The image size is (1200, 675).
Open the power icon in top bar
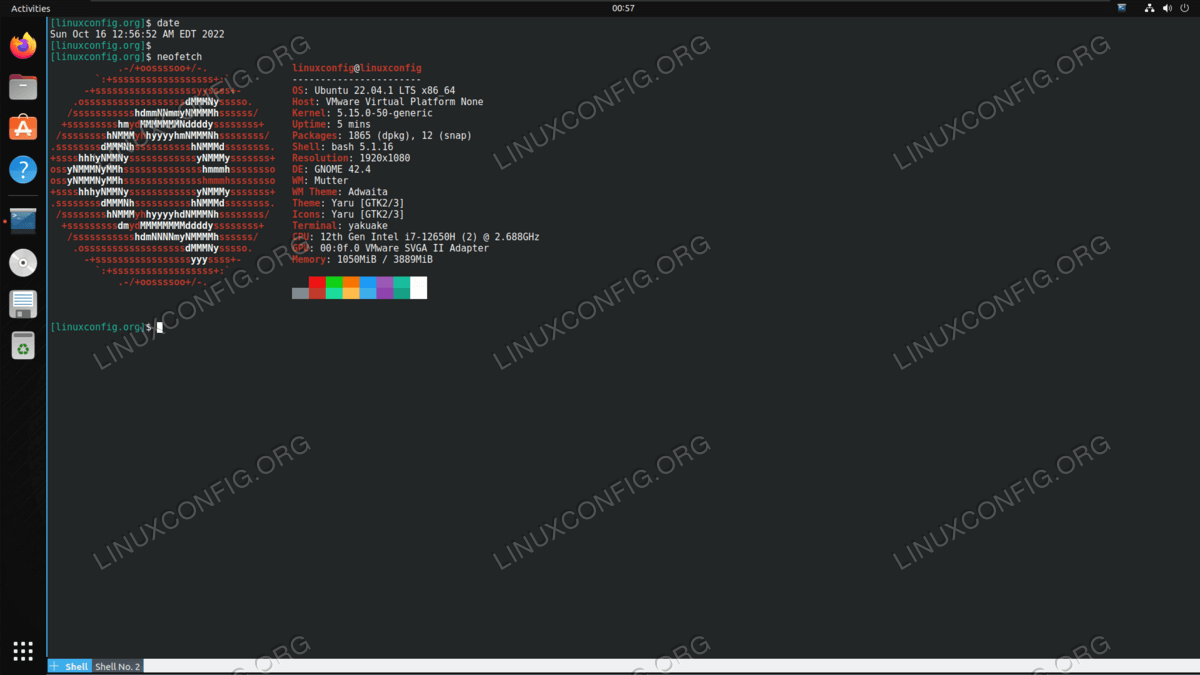pyautogui.click(x=1185, y=8)
